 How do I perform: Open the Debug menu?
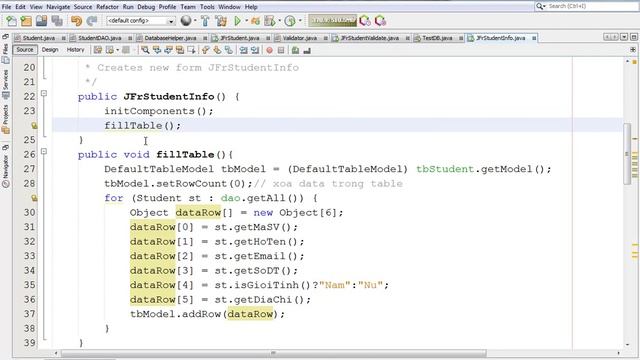[146, 7]
